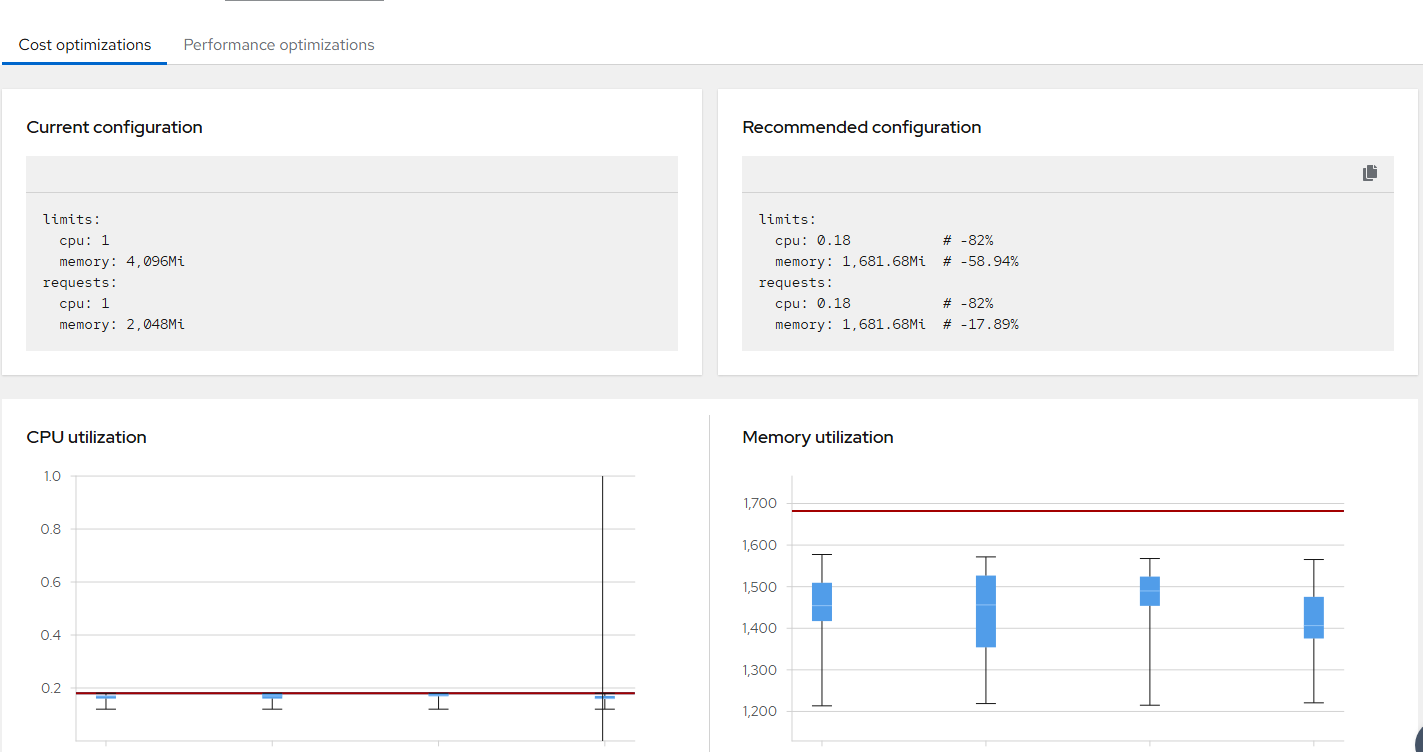Click the leftmost box plot in CPU utilization
Image resolution: width=1423 pixels, height=752 pixels.
tap(106, 698)
